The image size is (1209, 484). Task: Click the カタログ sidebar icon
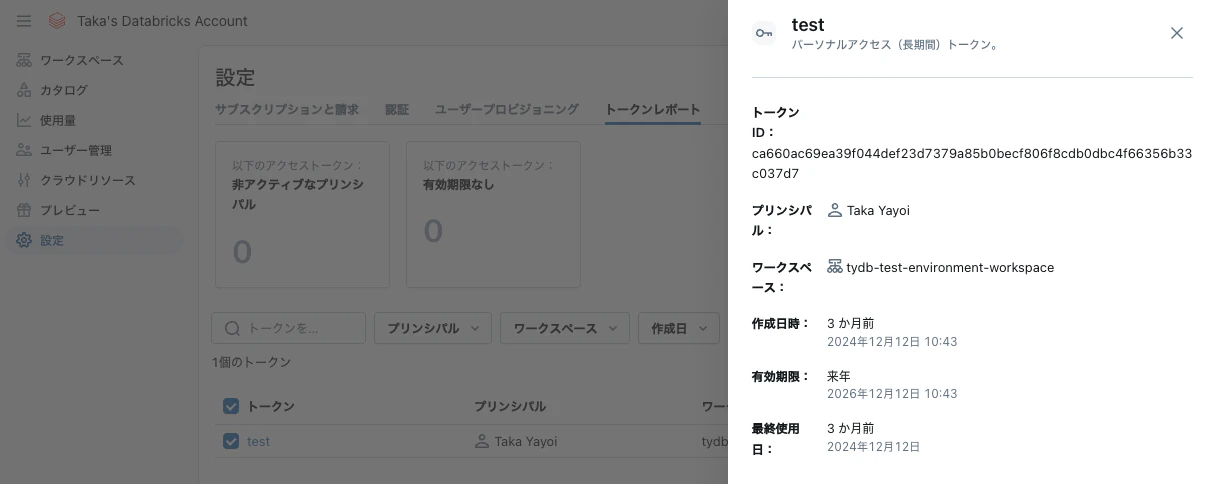(x=24, y=90)
